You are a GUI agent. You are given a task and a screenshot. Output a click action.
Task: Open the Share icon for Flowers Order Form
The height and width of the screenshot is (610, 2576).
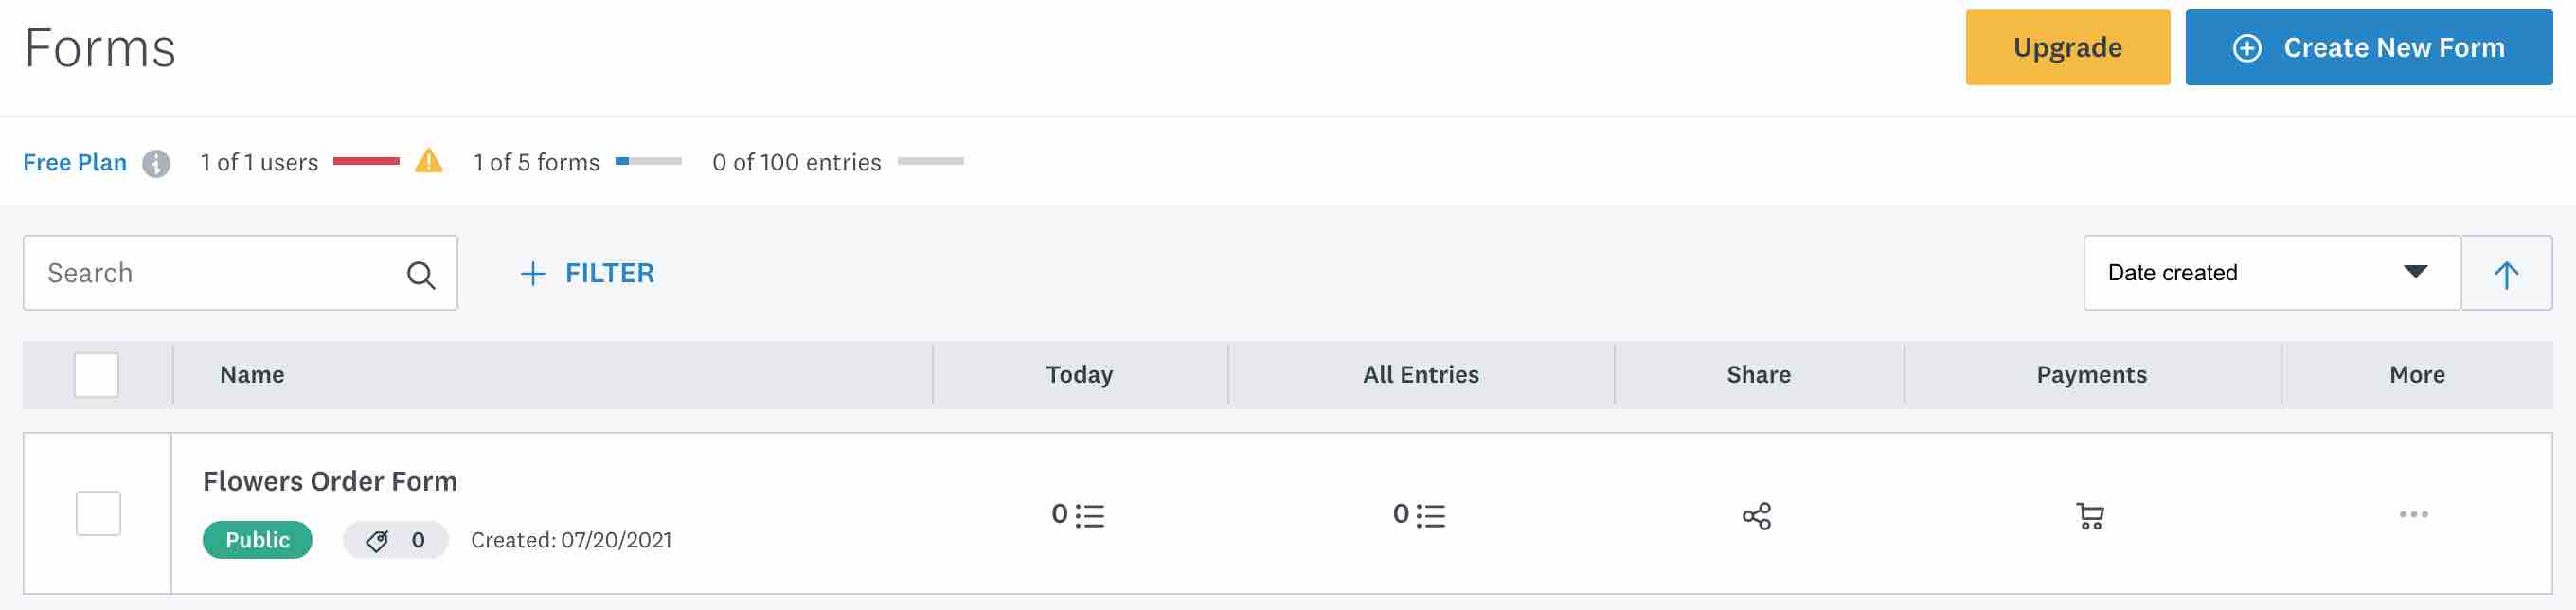pos(1757,517)
